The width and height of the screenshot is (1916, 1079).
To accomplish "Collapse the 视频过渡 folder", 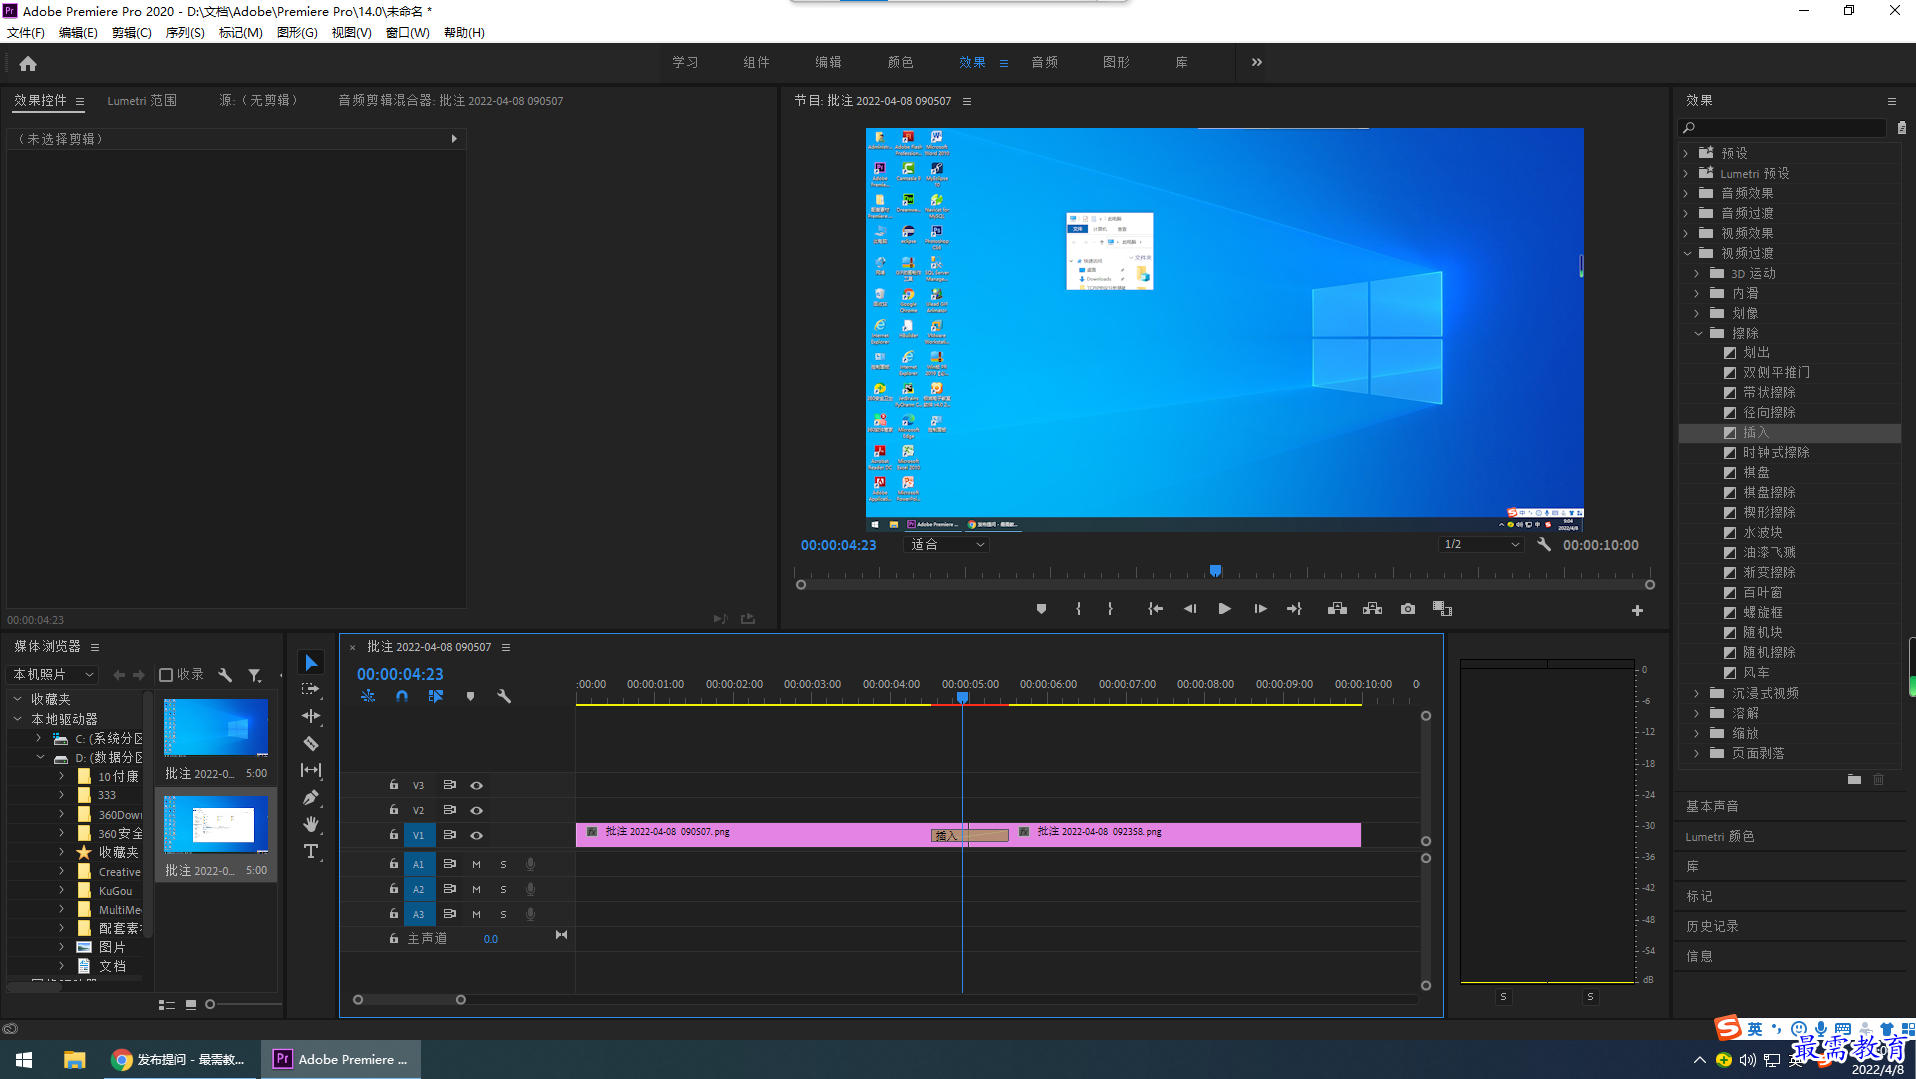I will pos(1686,253).
